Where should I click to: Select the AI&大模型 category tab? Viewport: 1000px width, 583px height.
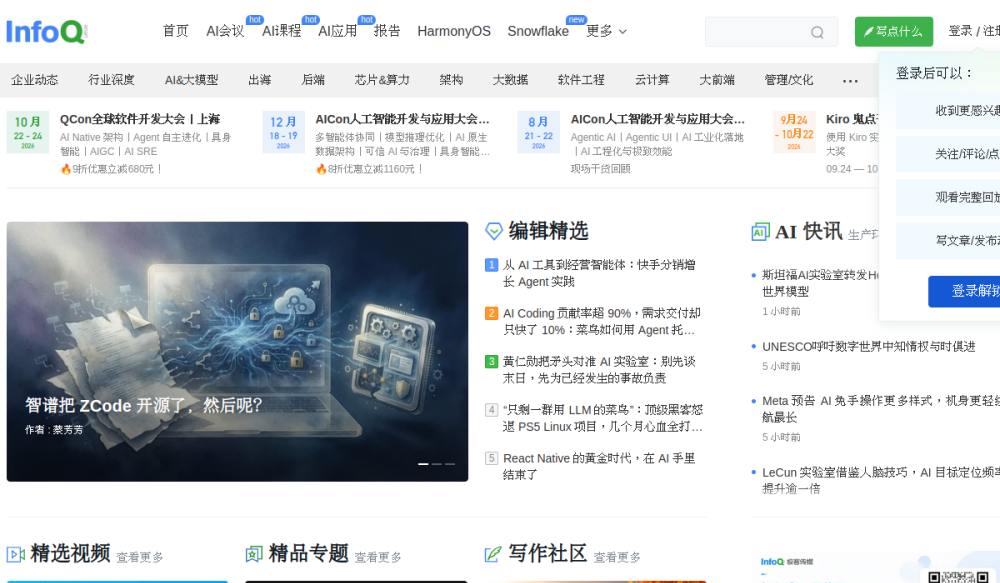(191, 80)
